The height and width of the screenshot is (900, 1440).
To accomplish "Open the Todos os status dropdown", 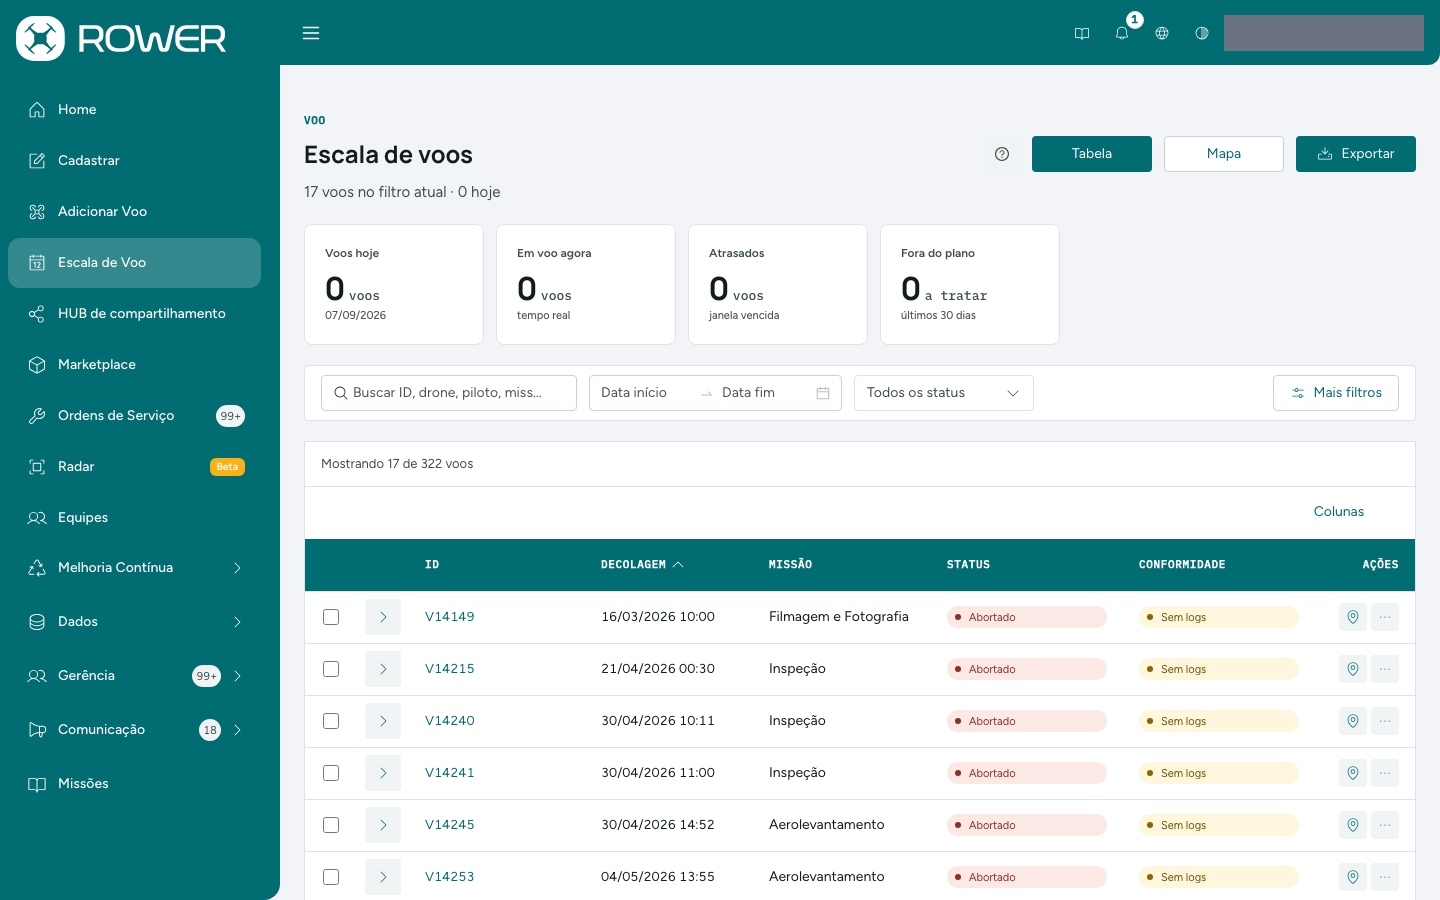I will tap(944, 393).
